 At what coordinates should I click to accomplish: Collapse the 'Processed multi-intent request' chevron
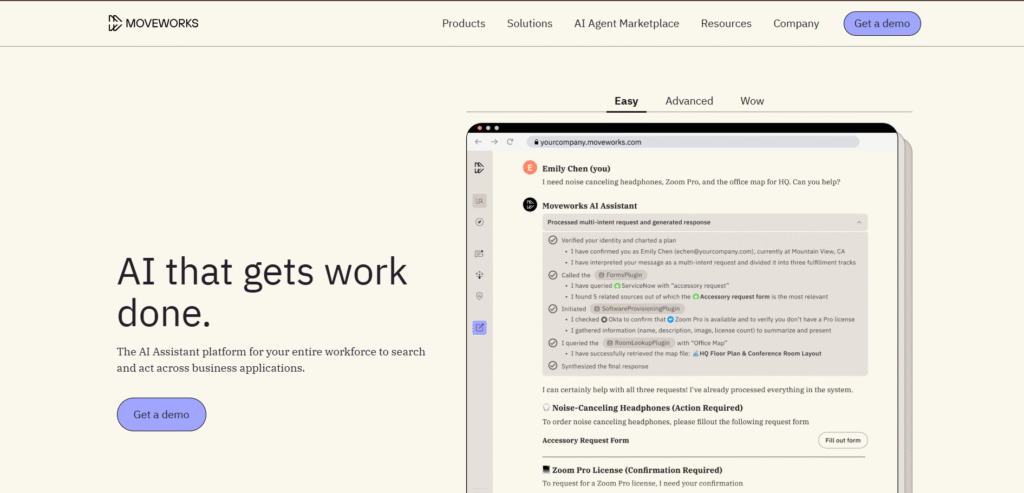(859, 222)
